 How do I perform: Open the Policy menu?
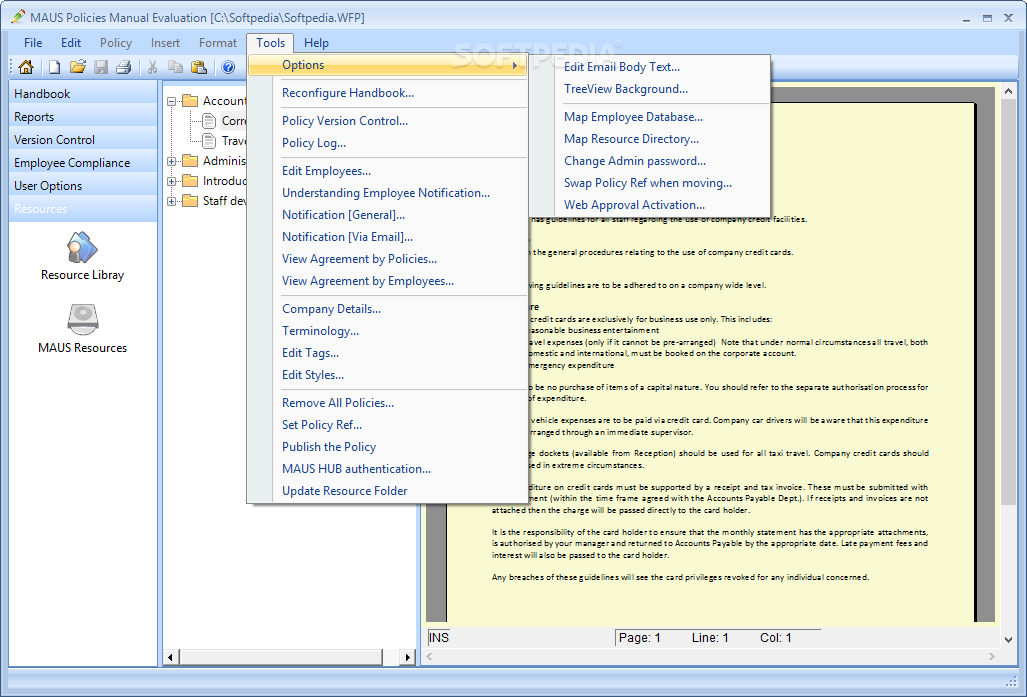click(x=116, y=43)
